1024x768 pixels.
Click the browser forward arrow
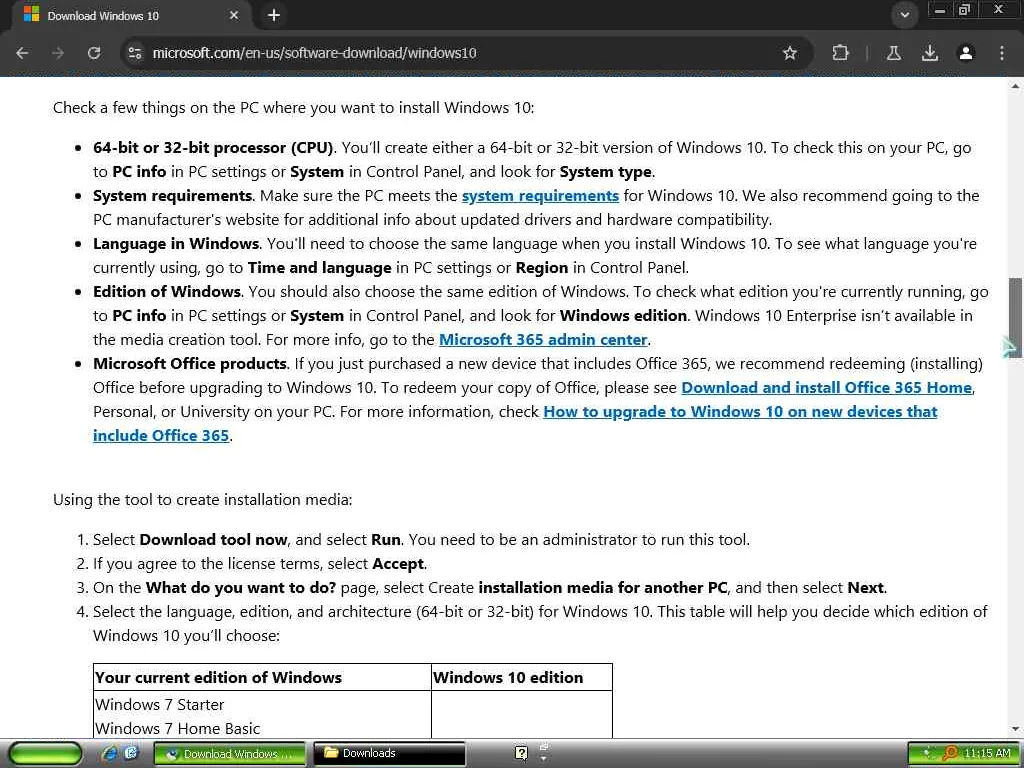pyautogui.click(x=58, y=53)
